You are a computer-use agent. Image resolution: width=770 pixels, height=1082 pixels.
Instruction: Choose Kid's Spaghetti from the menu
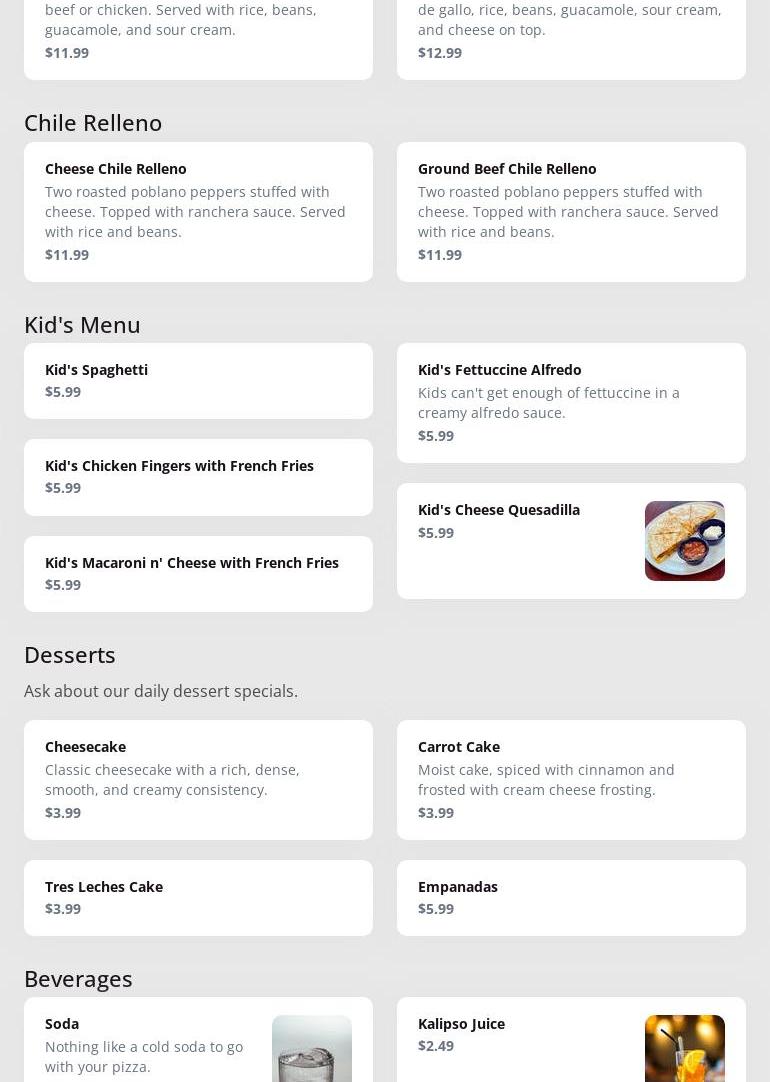pyautogui.click(x=198, y=380)
